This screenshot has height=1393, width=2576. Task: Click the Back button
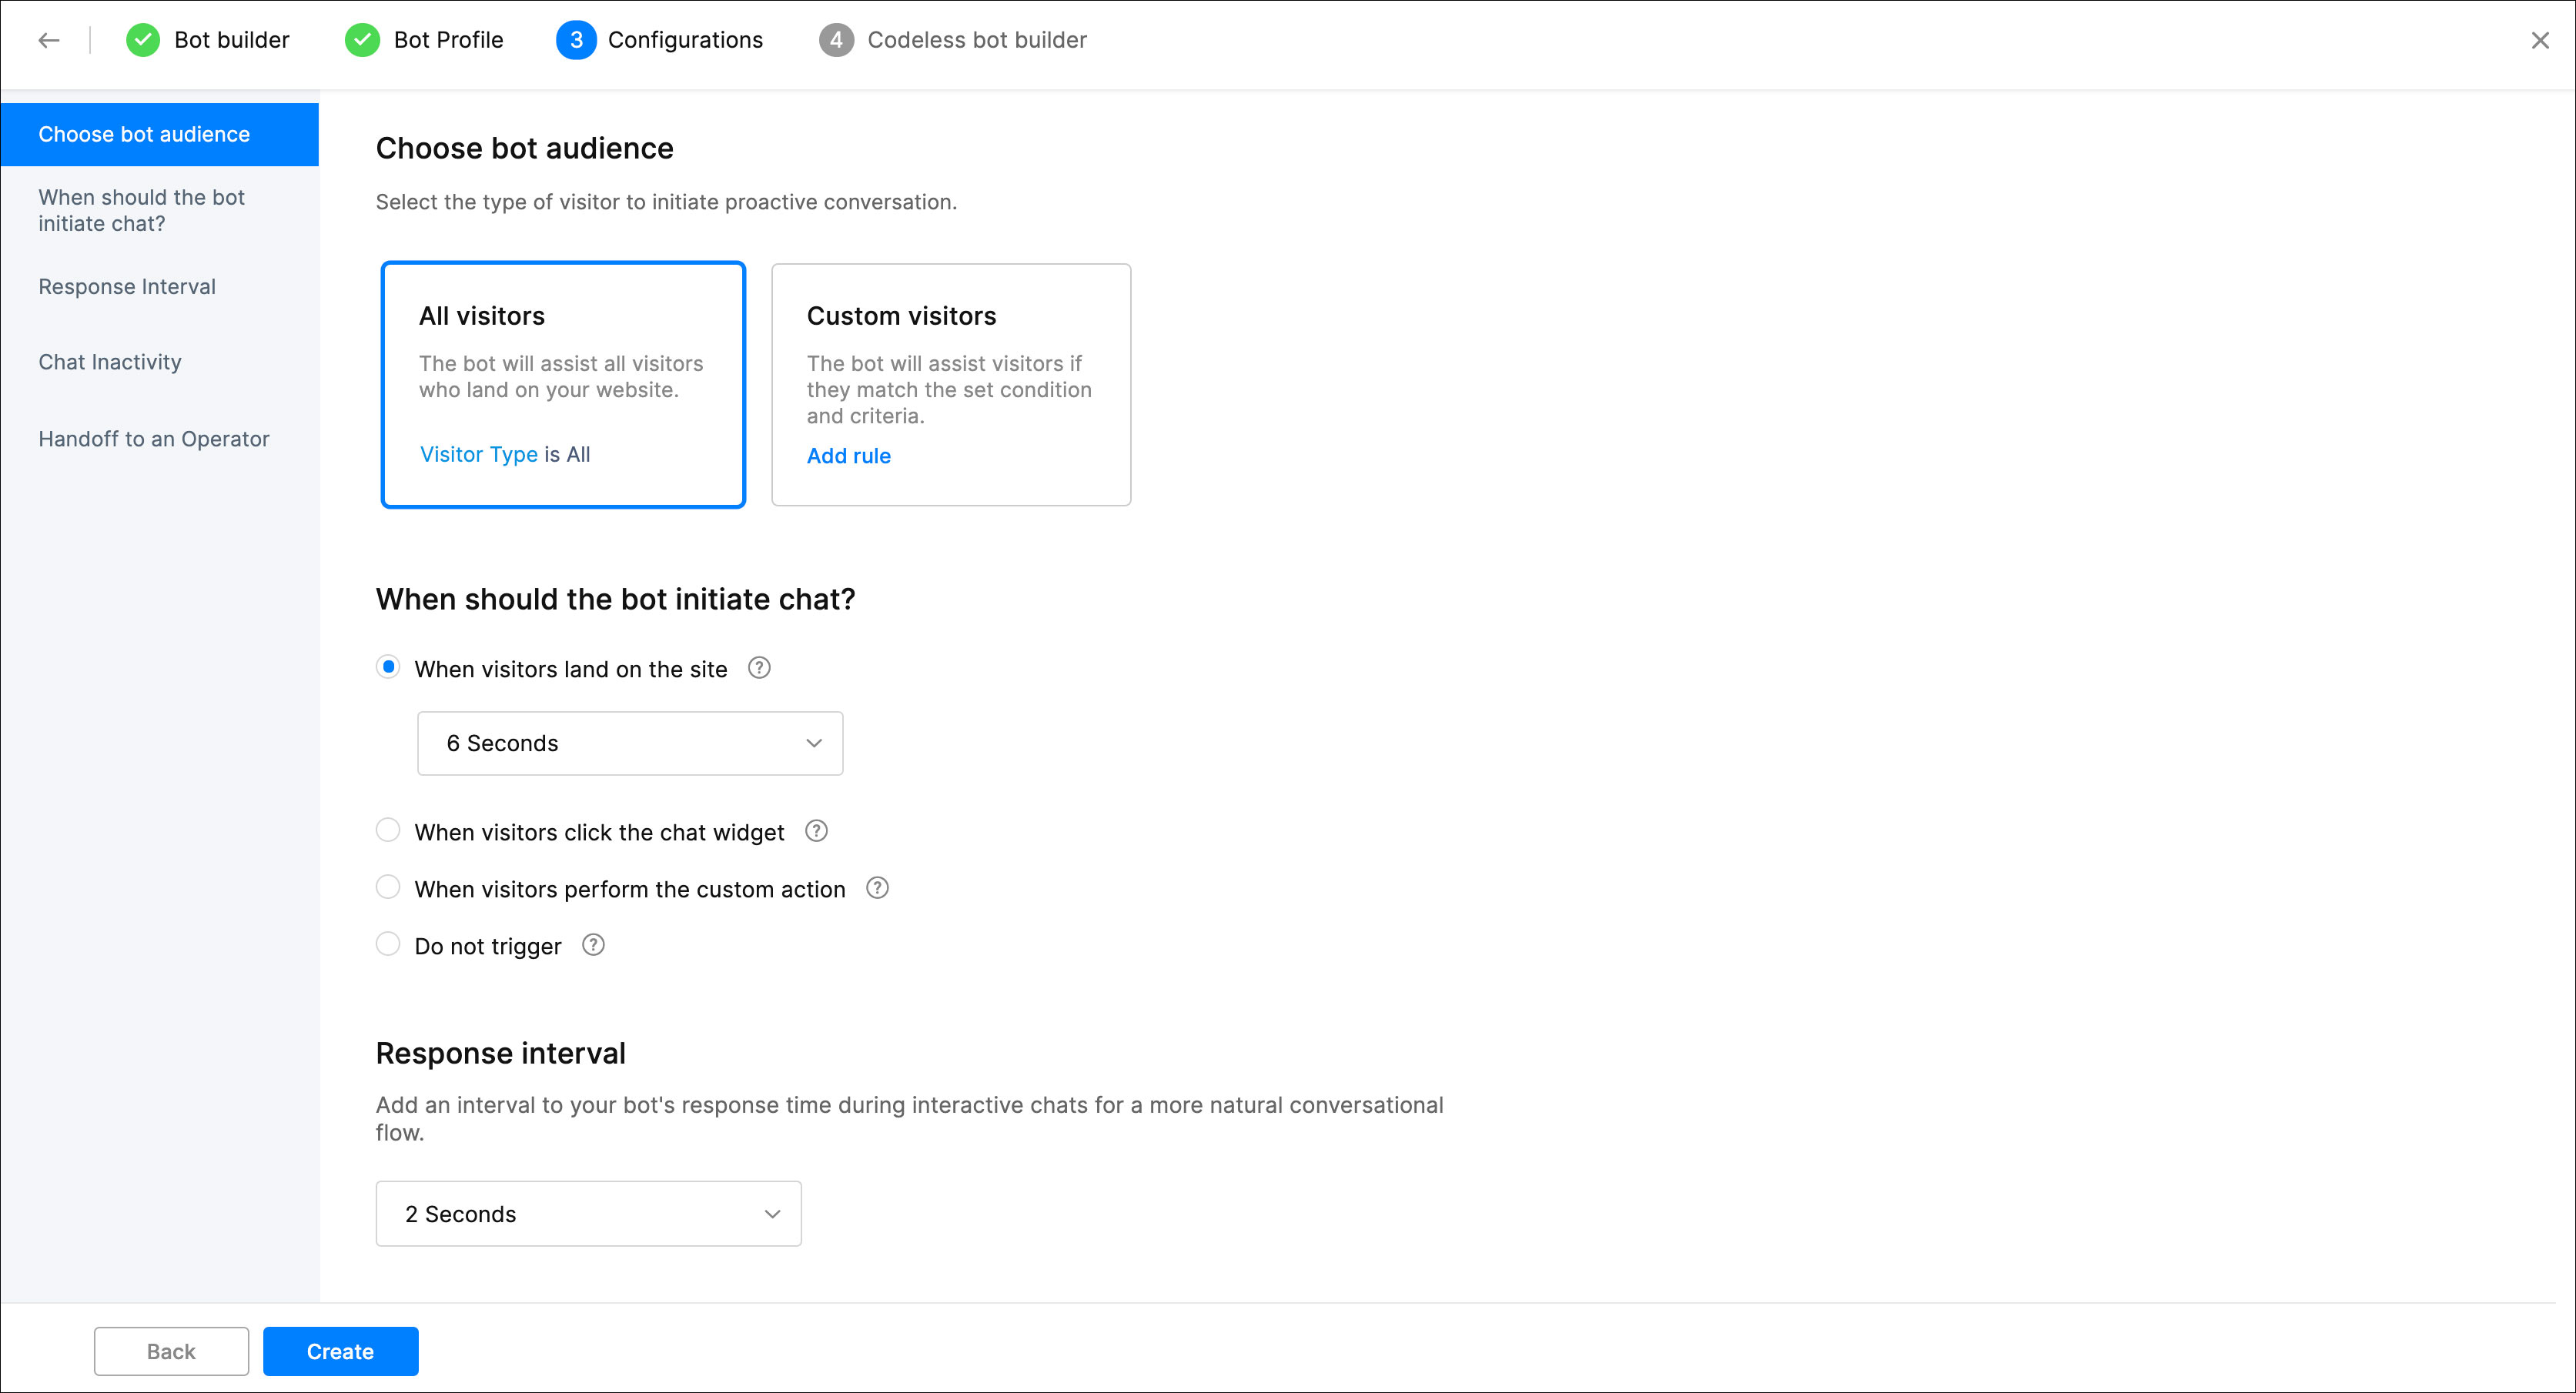pyautogui.click(x=171, y=1351)
